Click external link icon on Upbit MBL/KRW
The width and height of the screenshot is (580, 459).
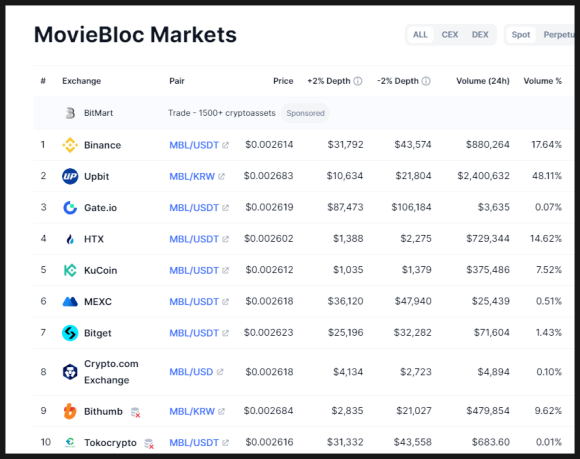pos(221,176)
